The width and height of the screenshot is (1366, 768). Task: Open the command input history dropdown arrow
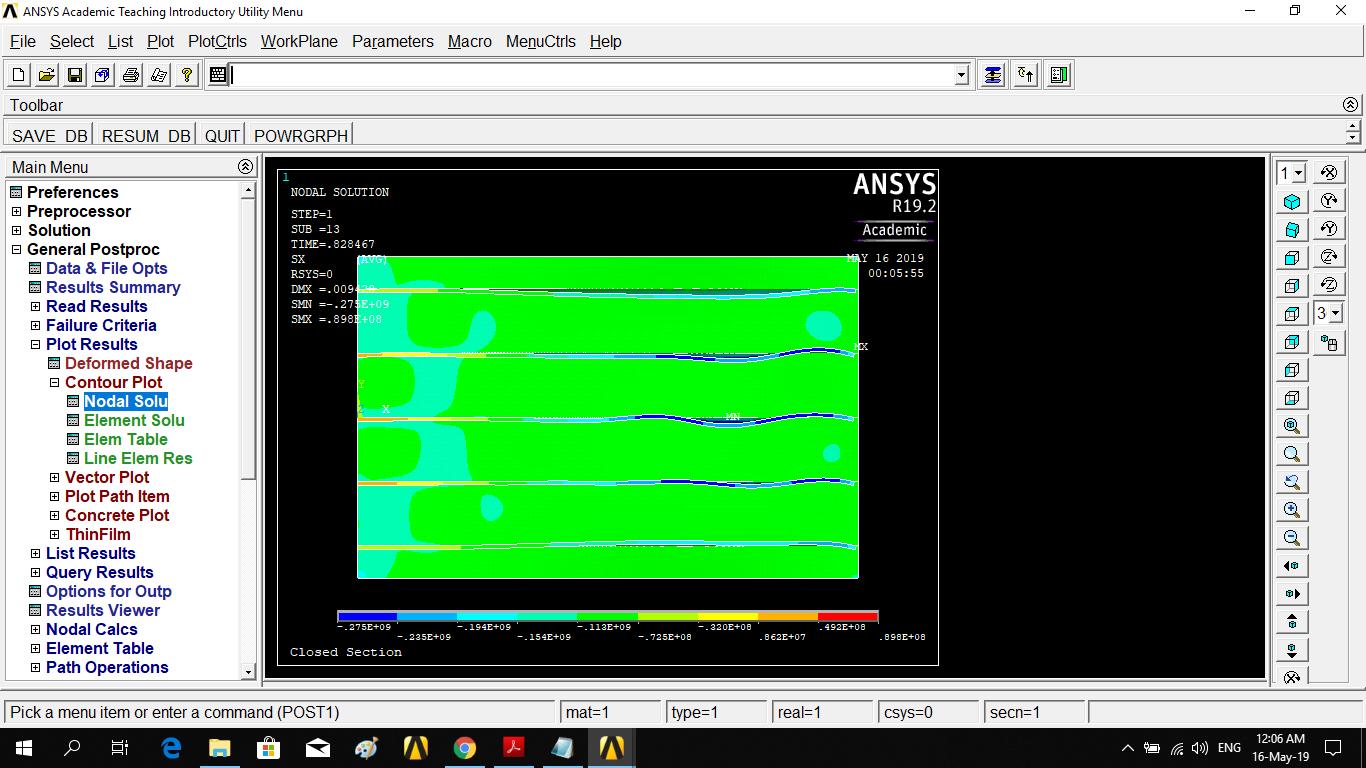(962, 75)
